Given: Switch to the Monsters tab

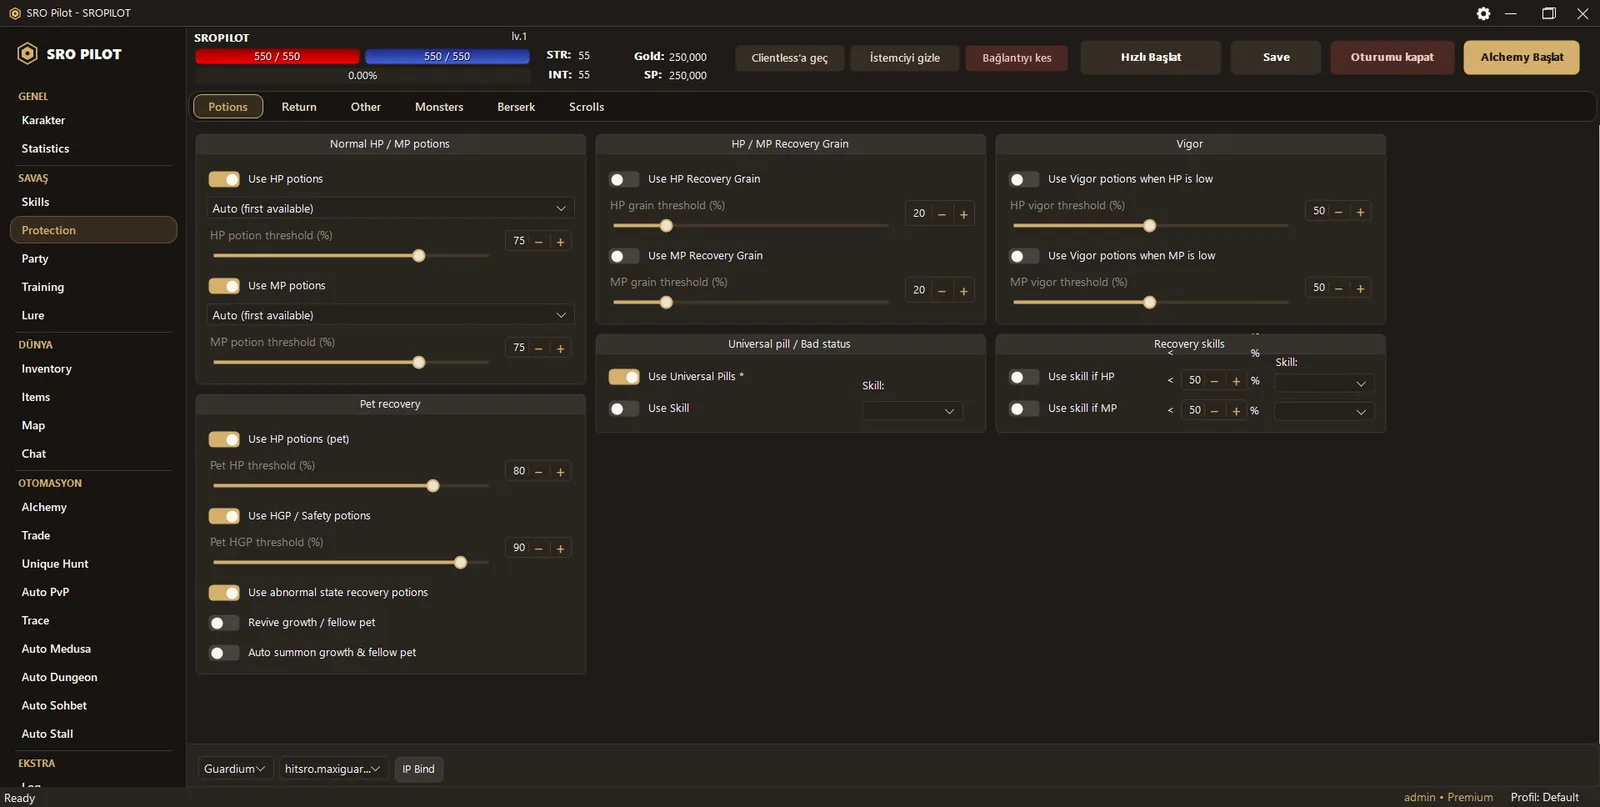Looking at the screenshot, I should pos(439,107).
